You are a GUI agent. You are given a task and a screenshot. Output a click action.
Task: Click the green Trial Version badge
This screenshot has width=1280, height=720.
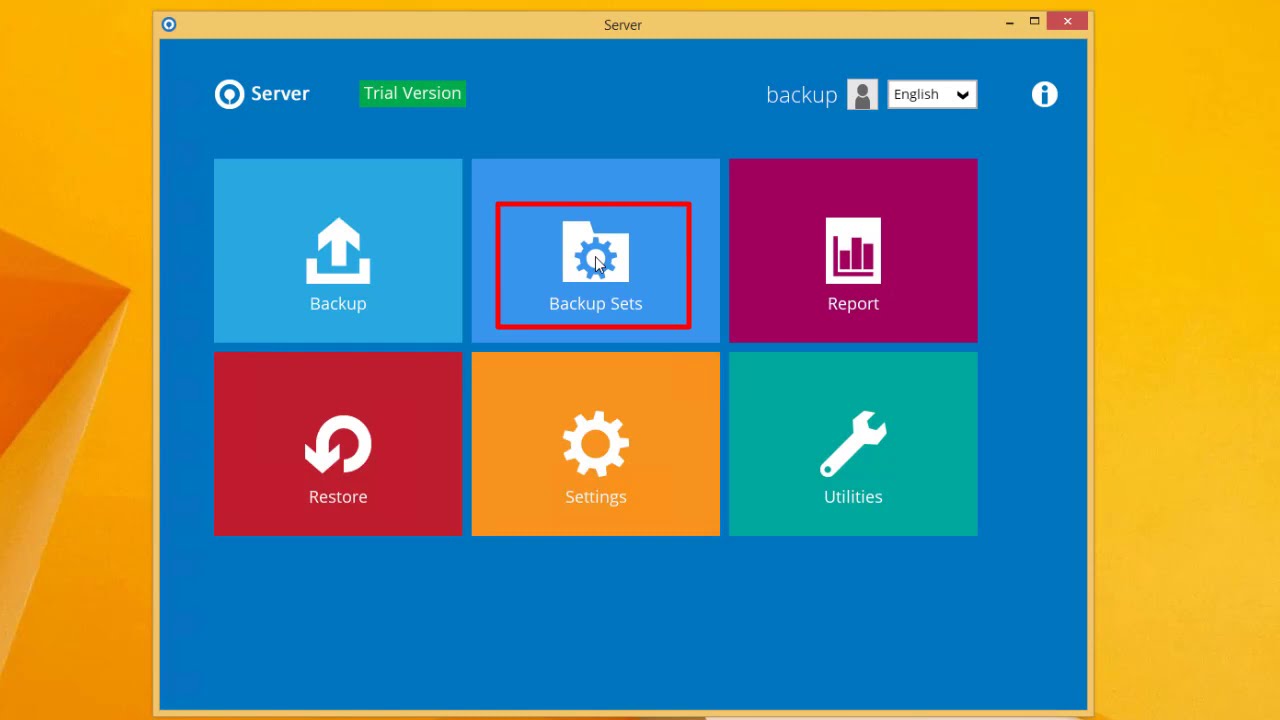(x=412, y=93)
